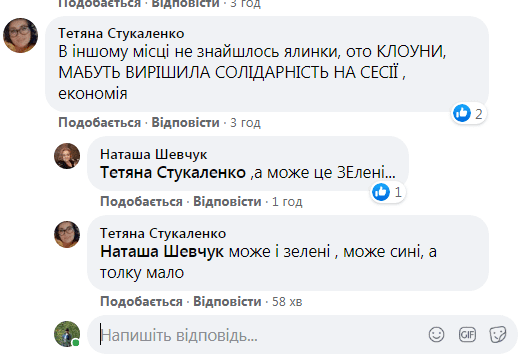Open Тетяна Стукаленко's avatar on her reply

[x=67, y=234]
